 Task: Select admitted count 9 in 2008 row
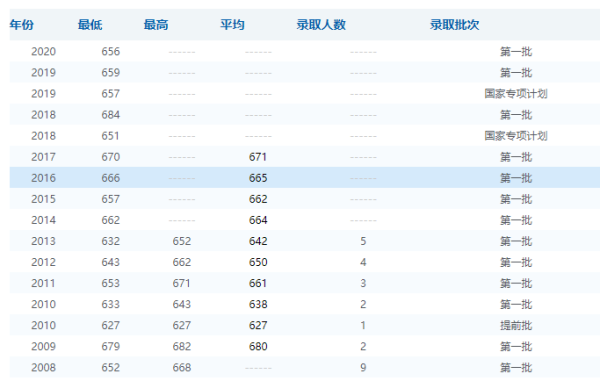point(363,367)
